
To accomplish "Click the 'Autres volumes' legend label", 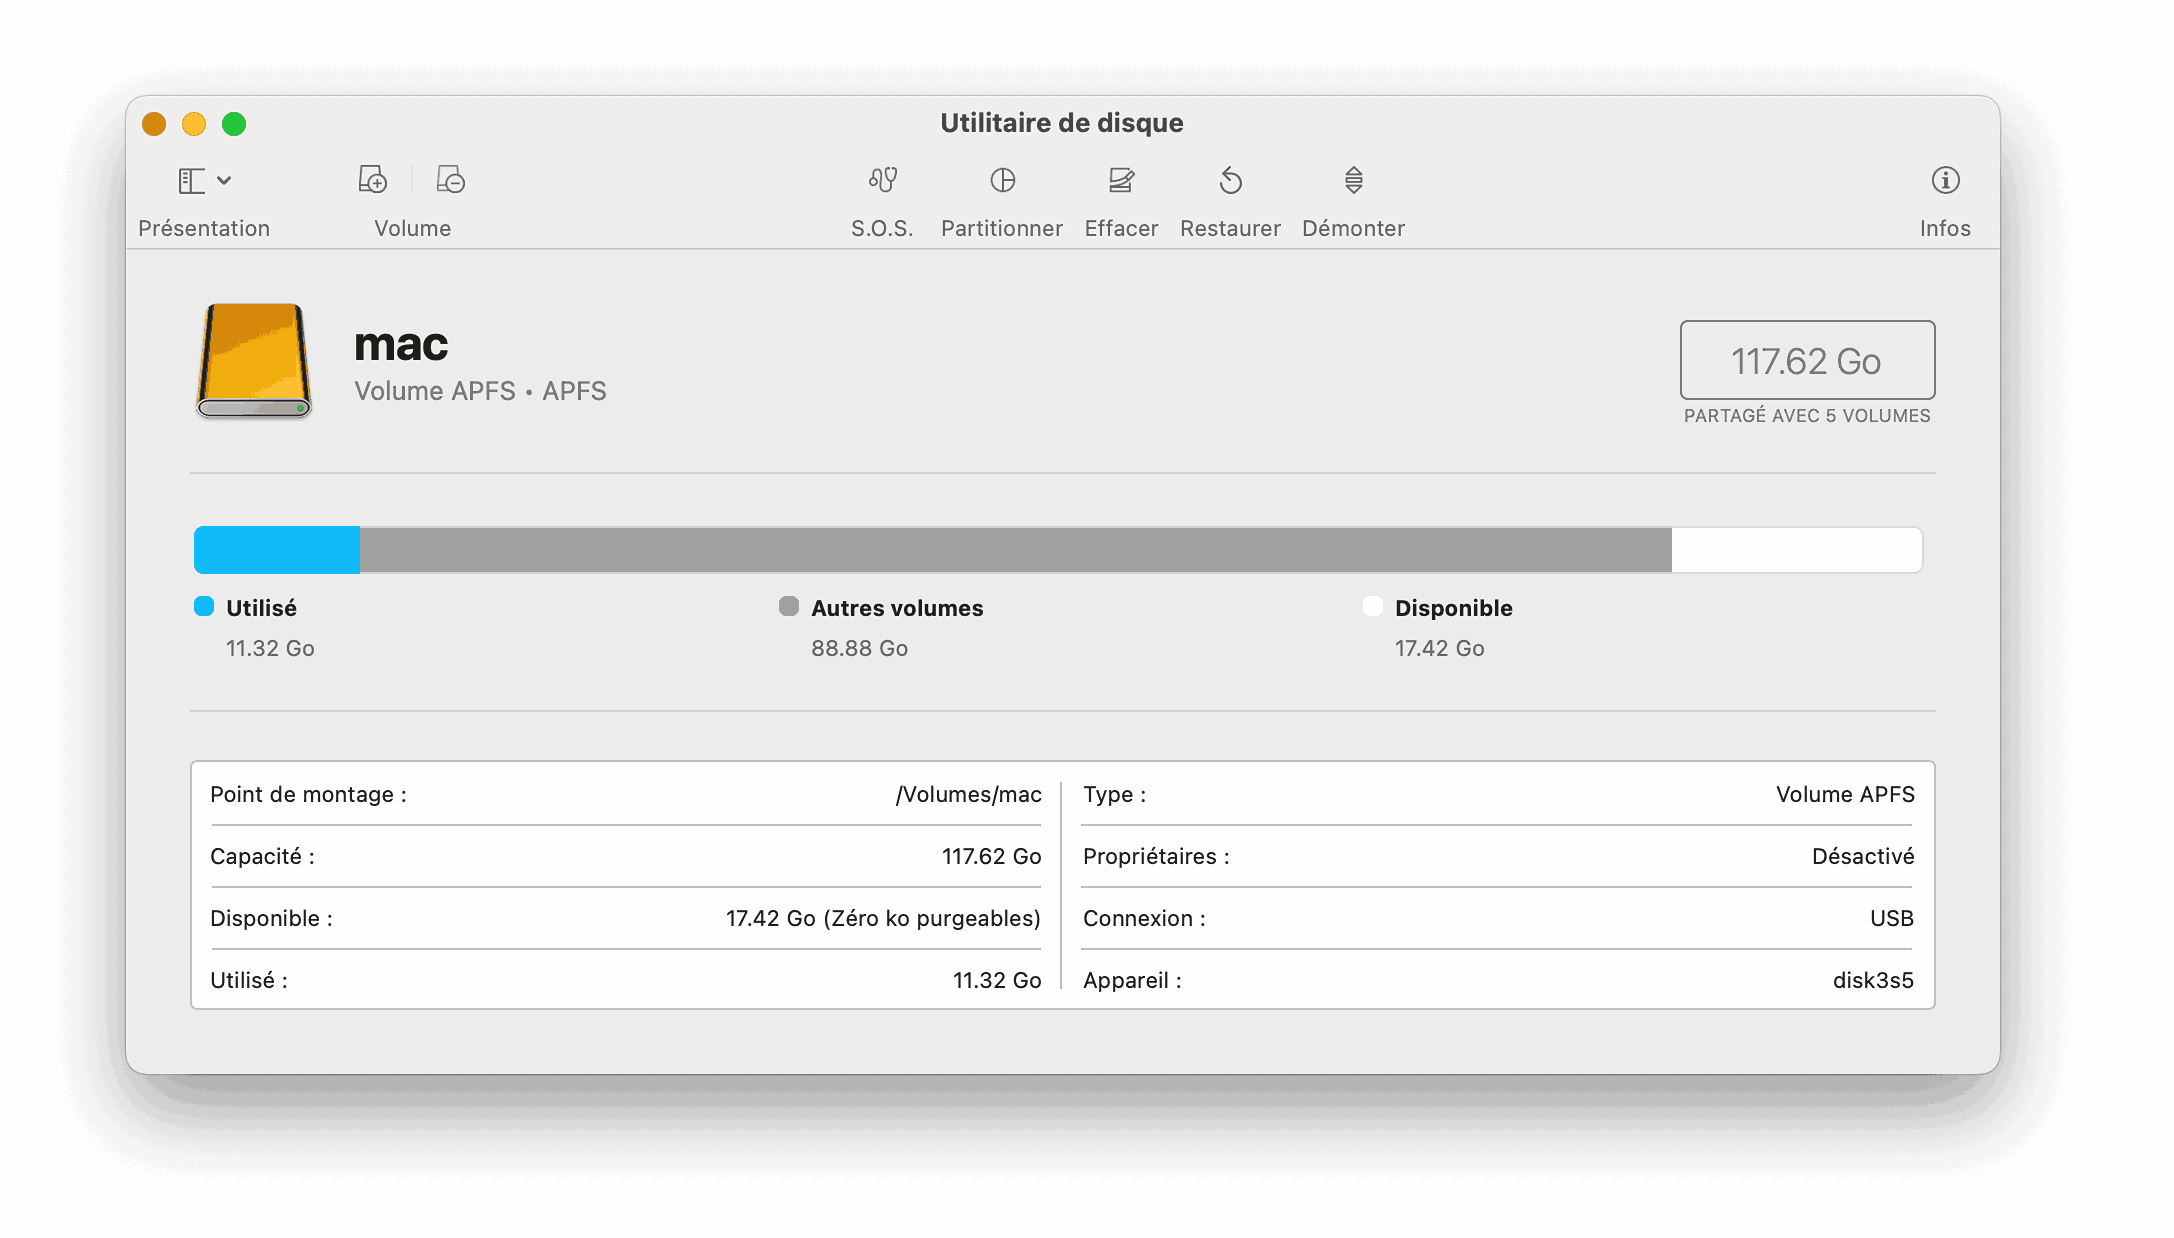I will pyautogui.click(x=897, y=608).
